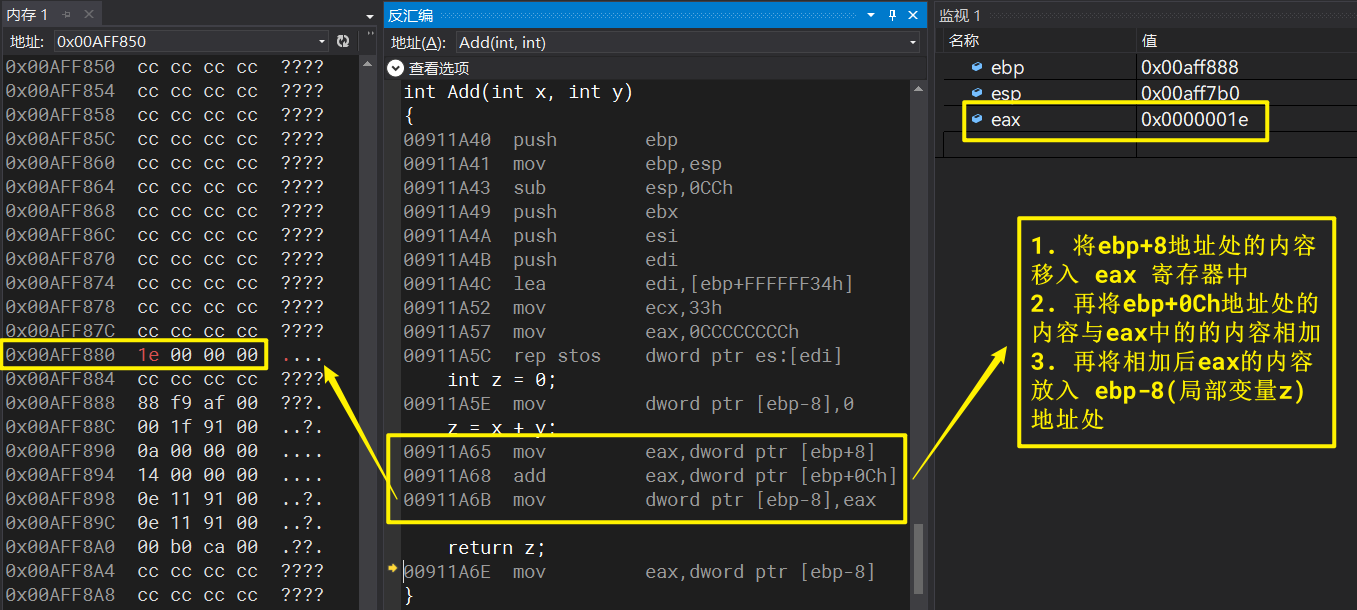Select the 内存 1 memory tab

coord(28,15)
